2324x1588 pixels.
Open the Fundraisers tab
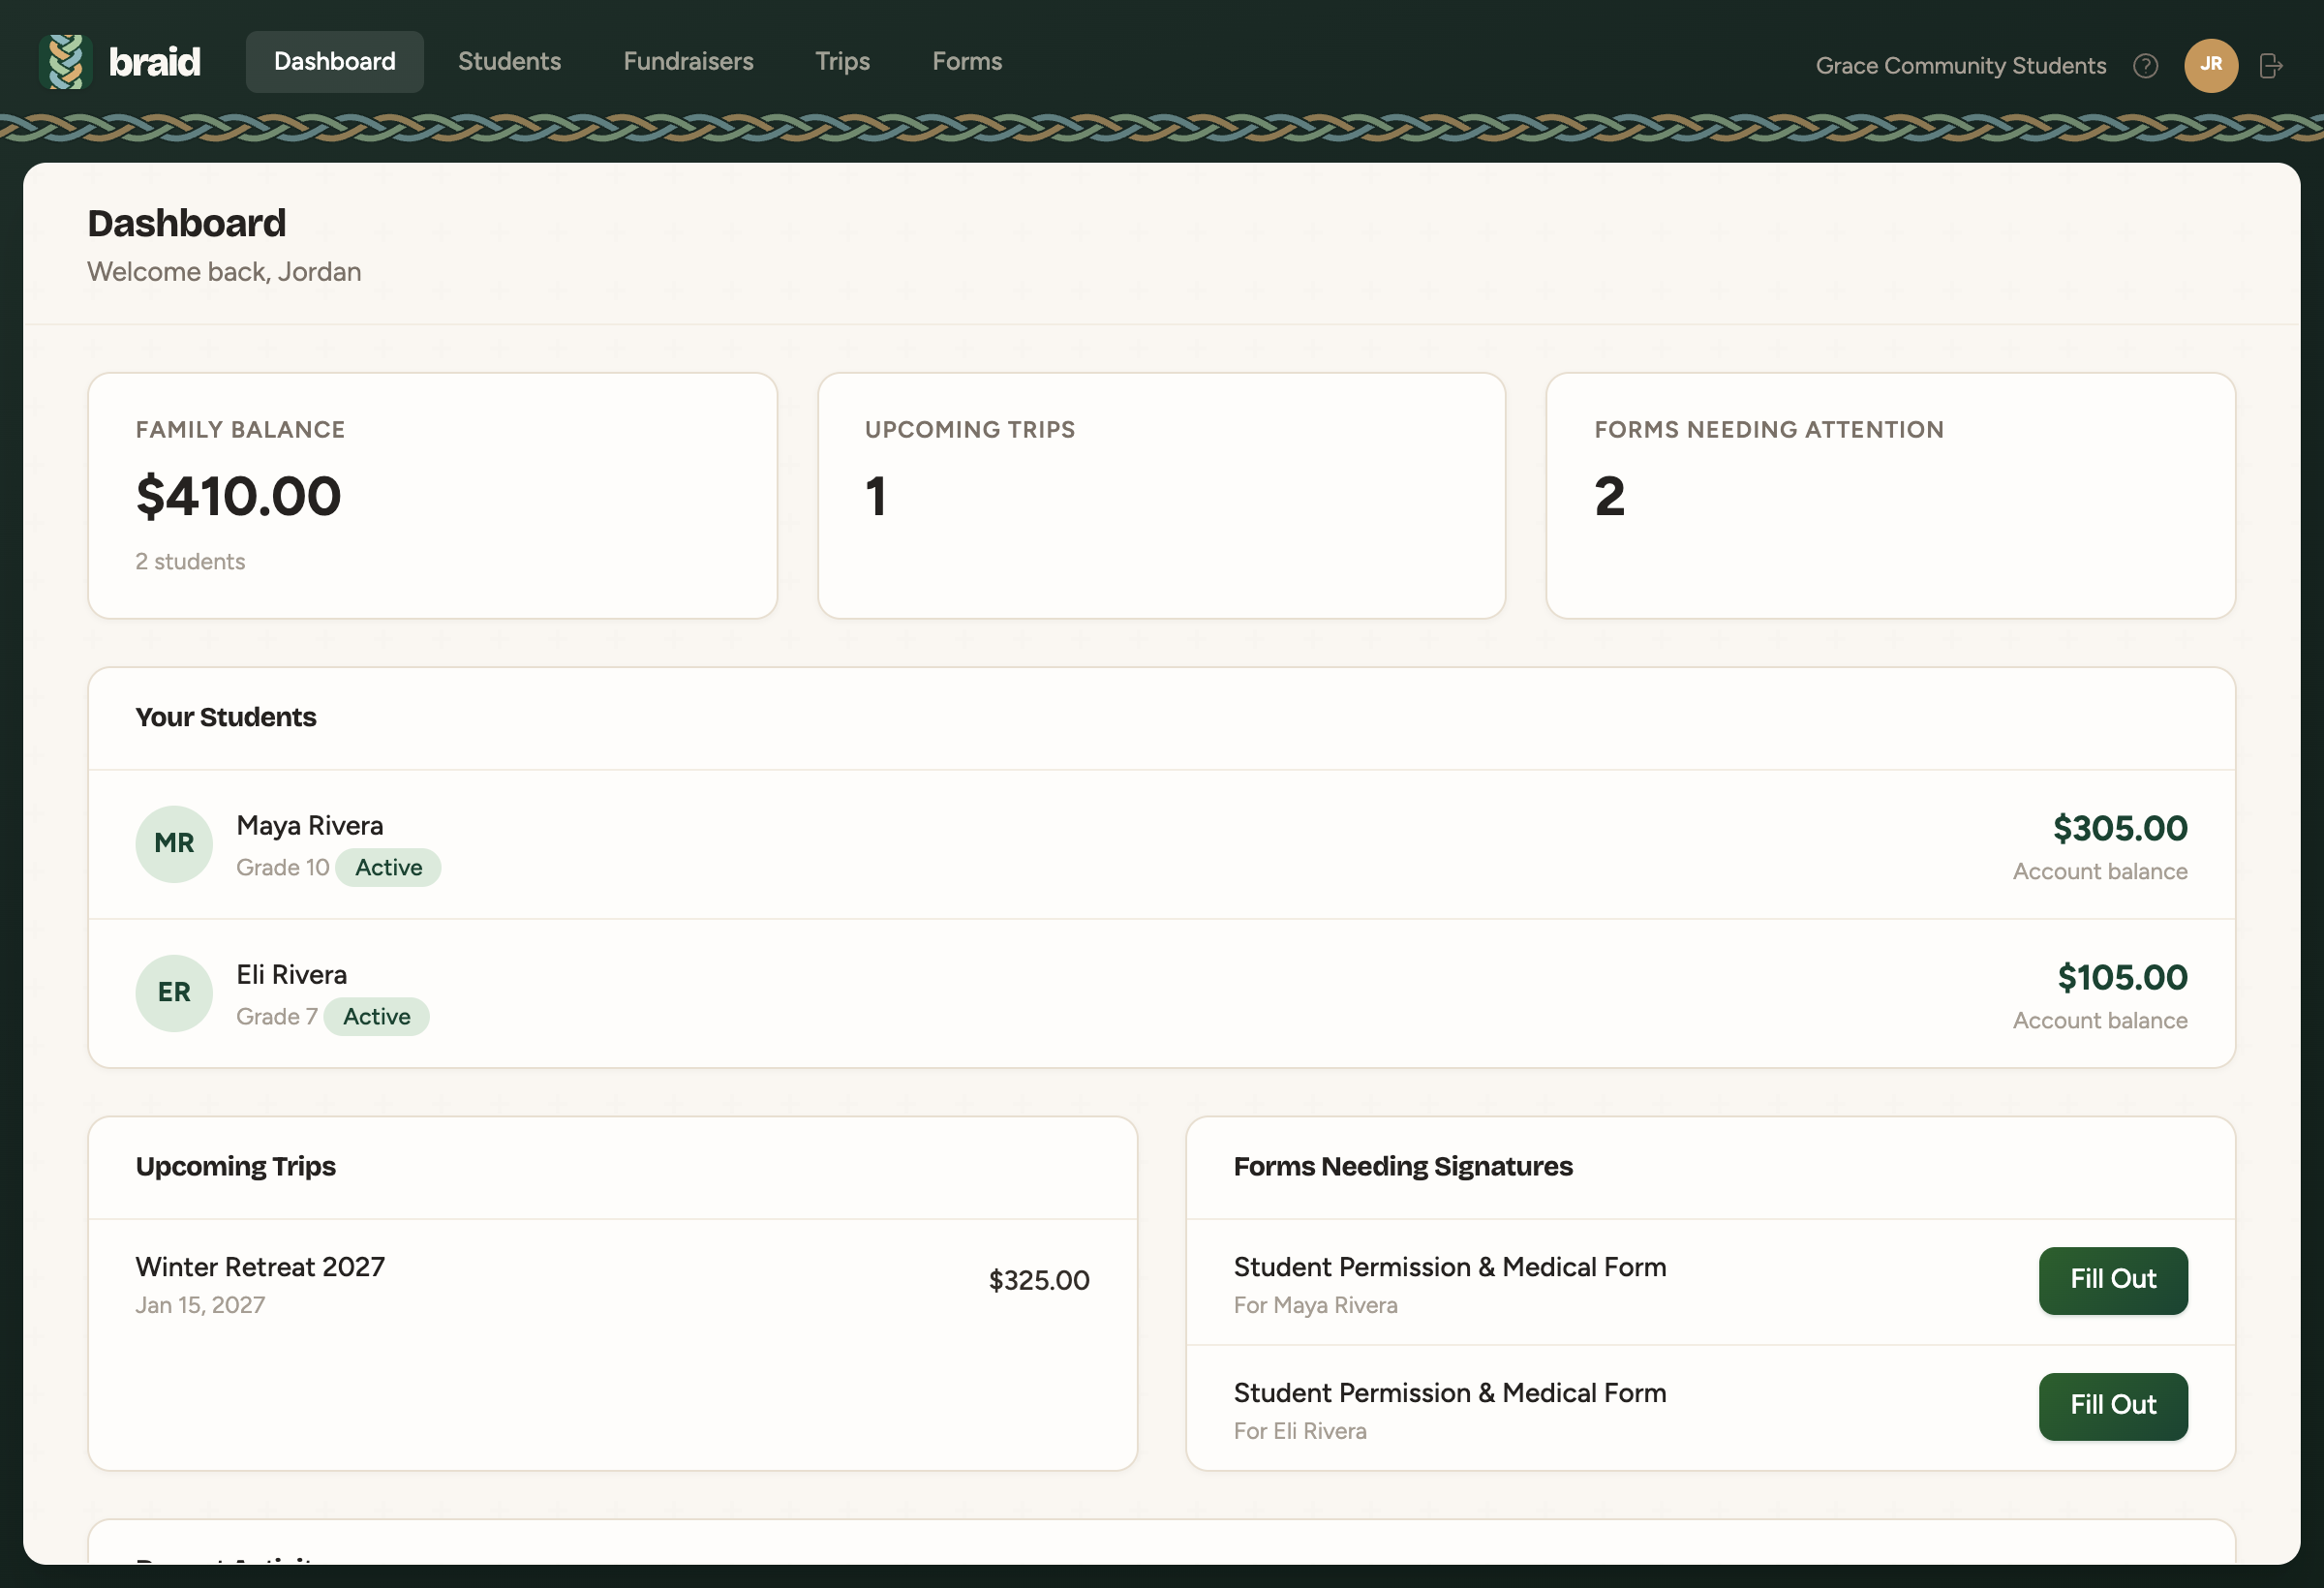(x=689, y=62)
